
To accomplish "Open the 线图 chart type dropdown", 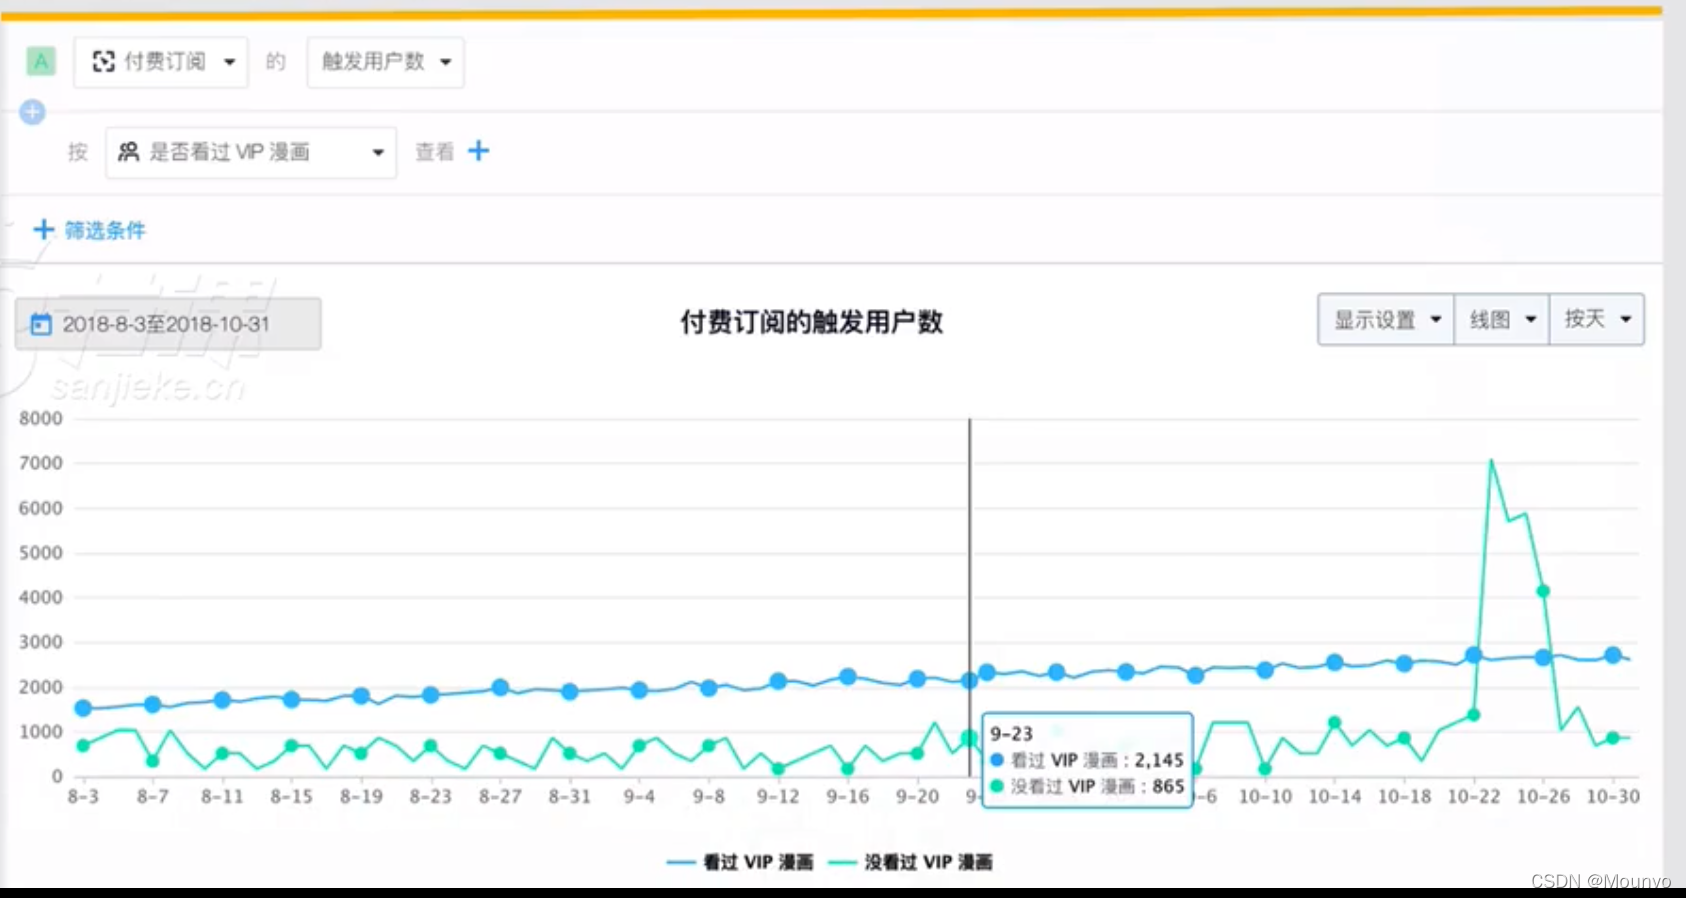I will pos(1502,319).
